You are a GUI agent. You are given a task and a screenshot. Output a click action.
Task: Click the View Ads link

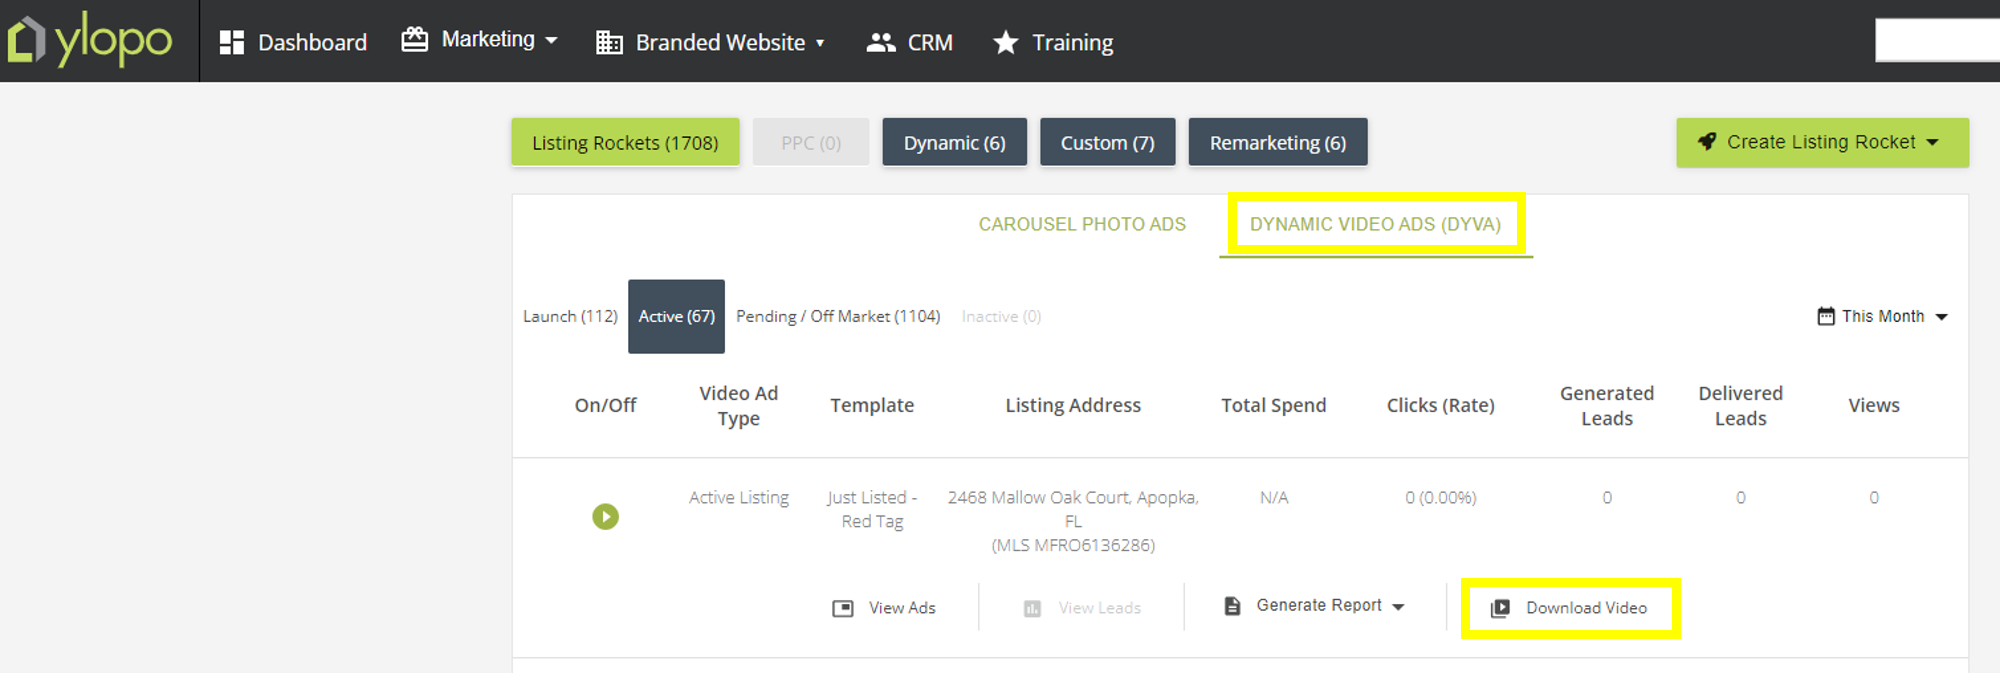pos(884,608)
